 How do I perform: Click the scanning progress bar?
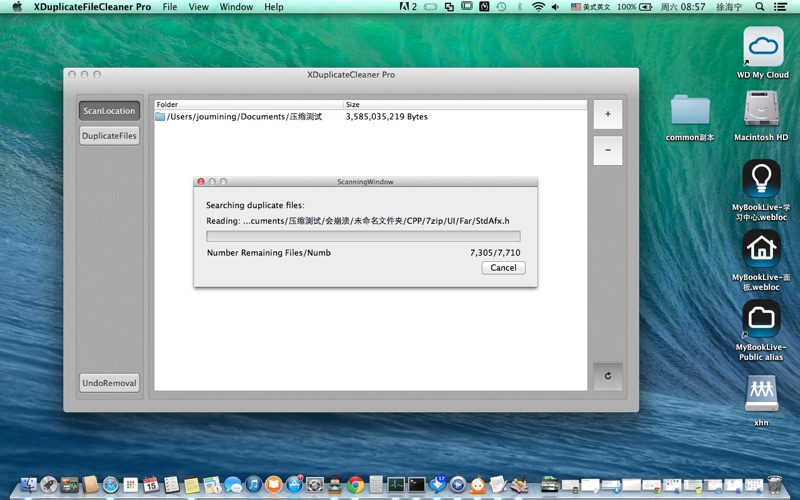pyautogui.click(x=363, y=237)
